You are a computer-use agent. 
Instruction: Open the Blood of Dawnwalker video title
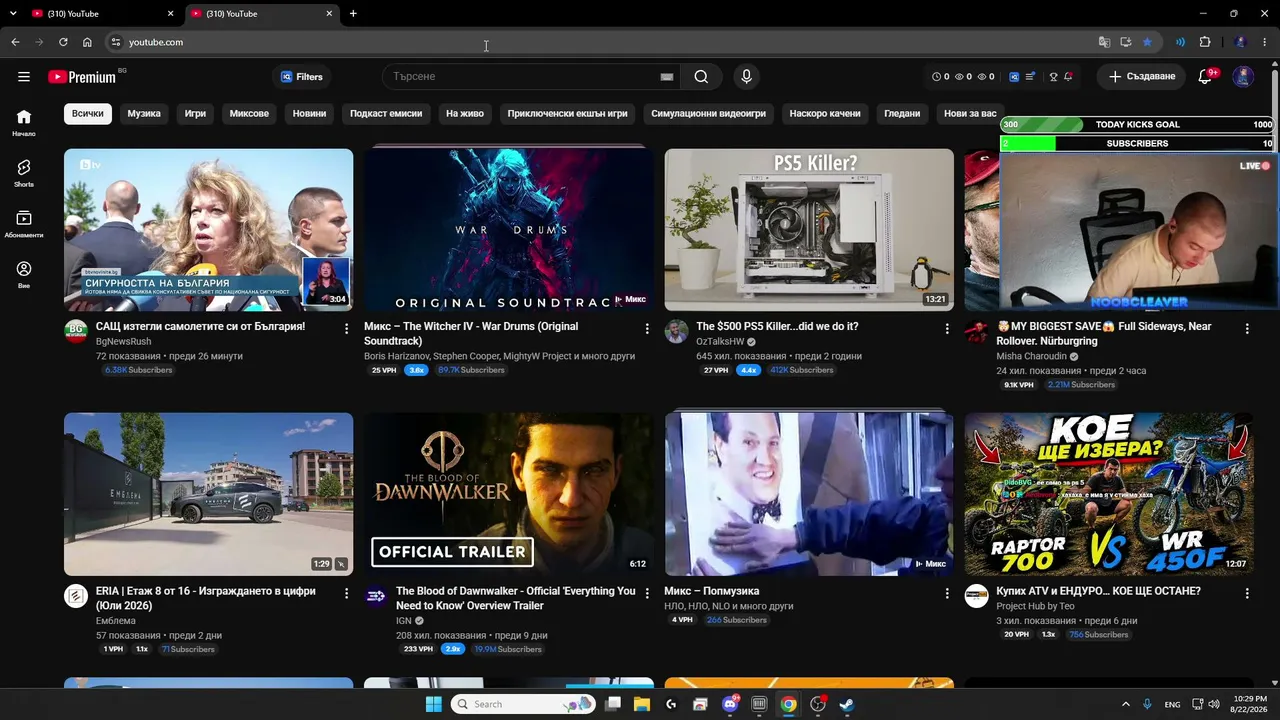point(515,598)
